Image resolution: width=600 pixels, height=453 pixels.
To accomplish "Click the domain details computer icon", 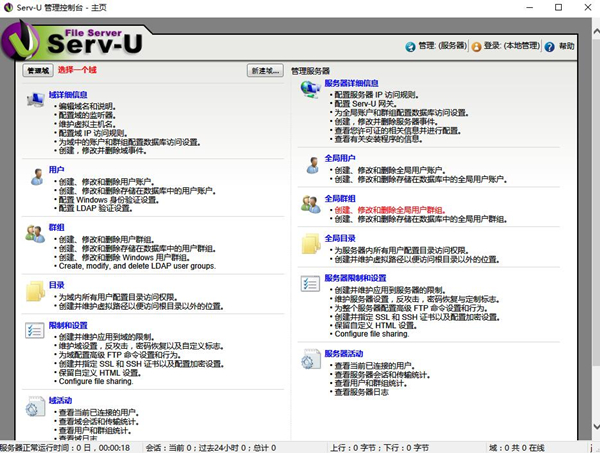I will point(36,99).
